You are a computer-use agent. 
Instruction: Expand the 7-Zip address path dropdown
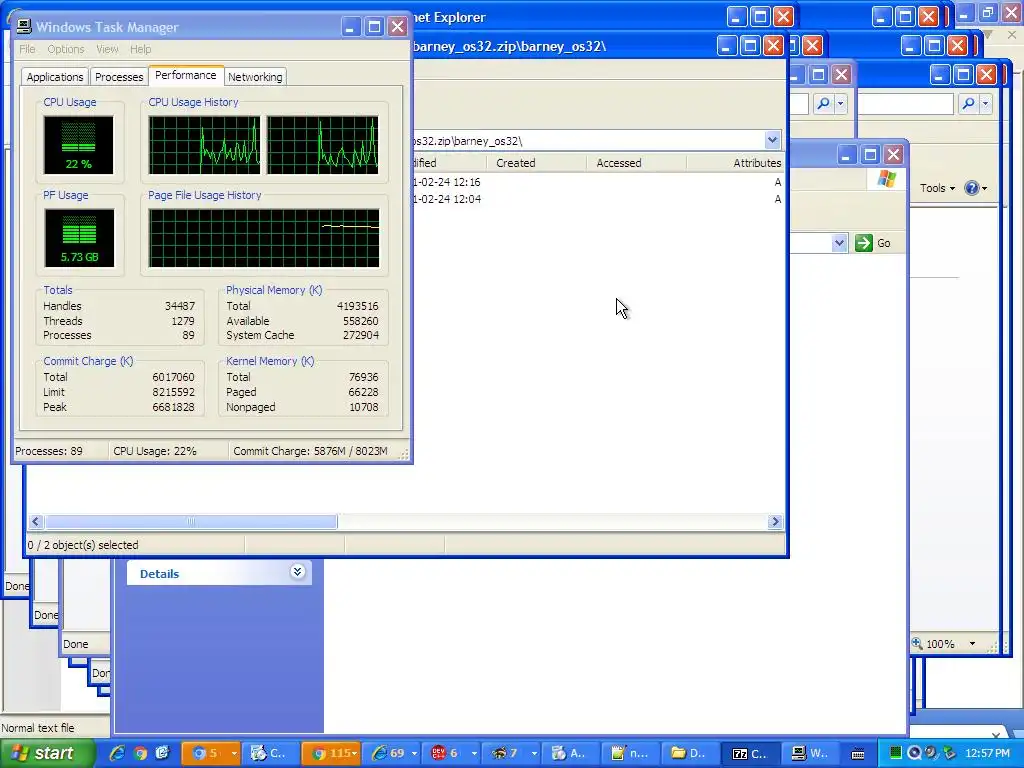click(772, 140)
